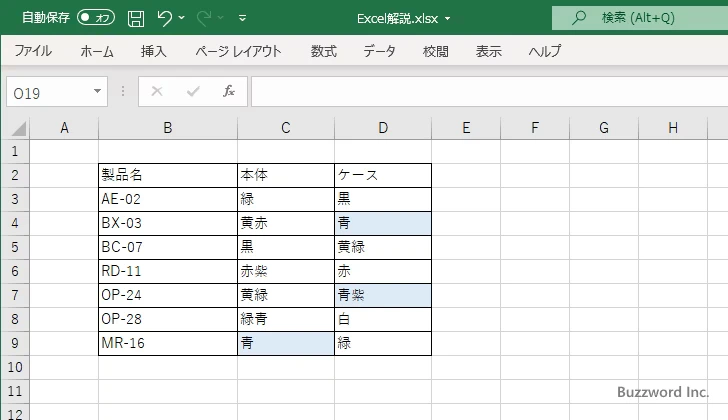Select column A header
The image size is (728, 420).
(64, 128)
